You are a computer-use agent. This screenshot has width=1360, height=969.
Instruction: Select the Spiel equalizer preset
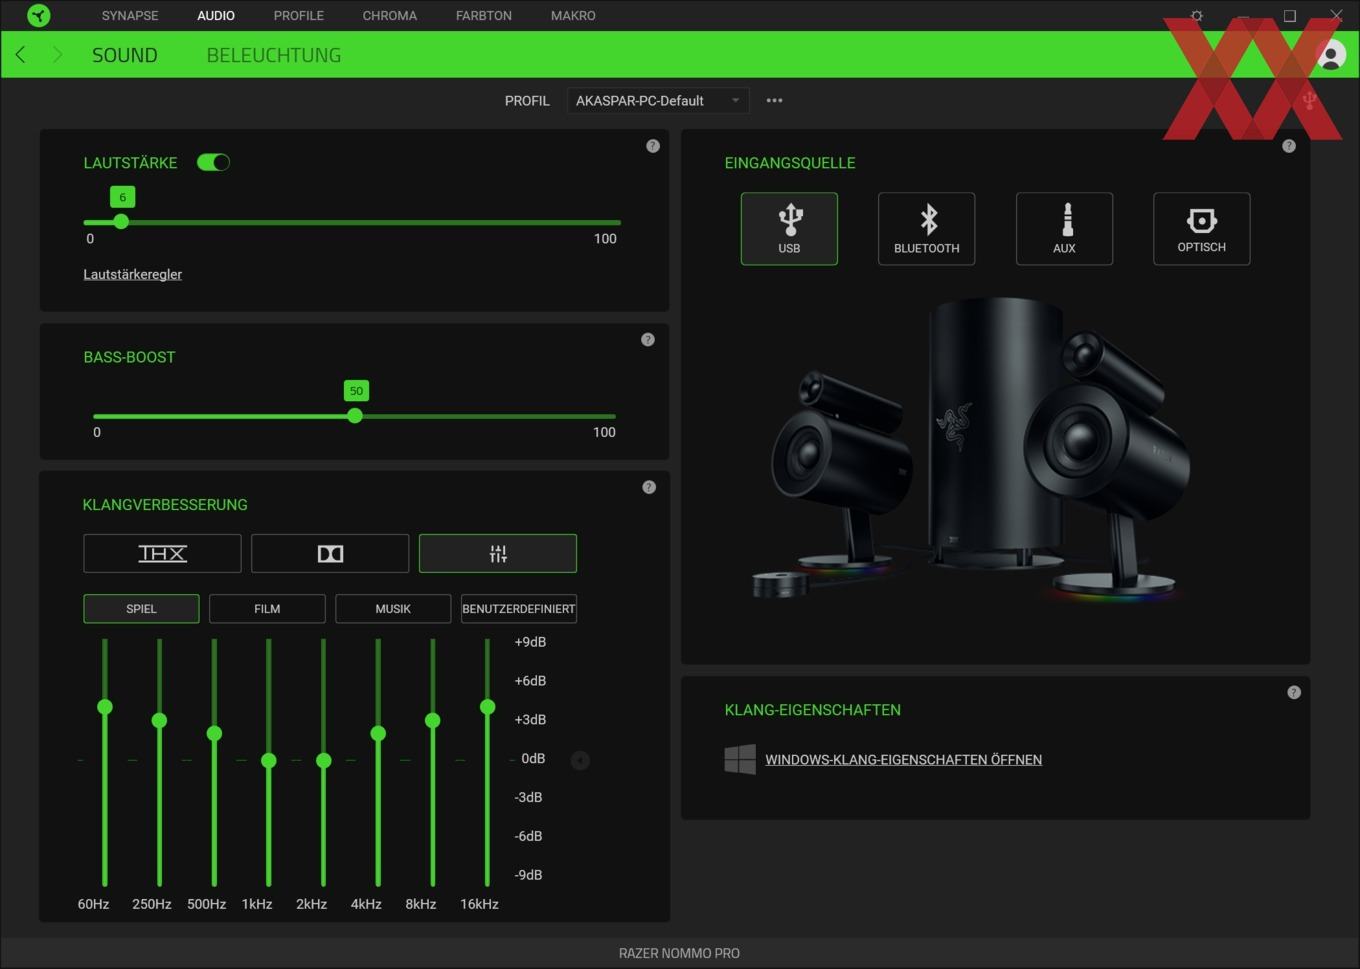[x=141, y=608]
